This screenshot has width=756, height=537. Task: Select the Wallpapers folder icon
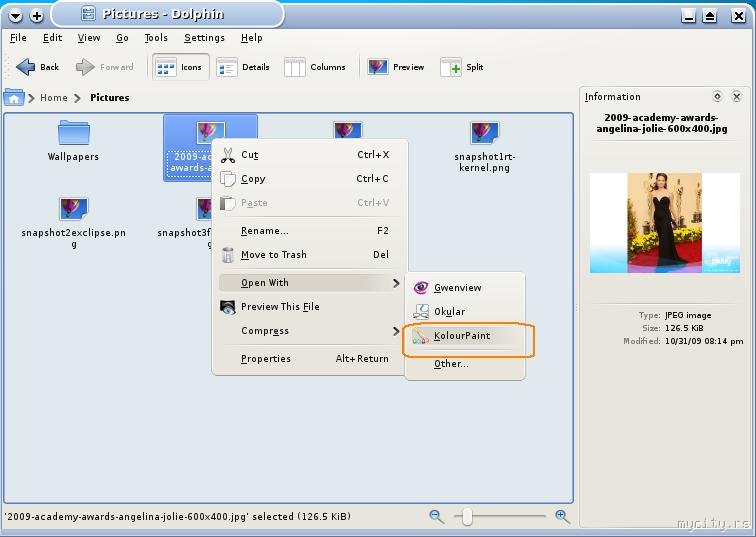[x=73, y=133]
